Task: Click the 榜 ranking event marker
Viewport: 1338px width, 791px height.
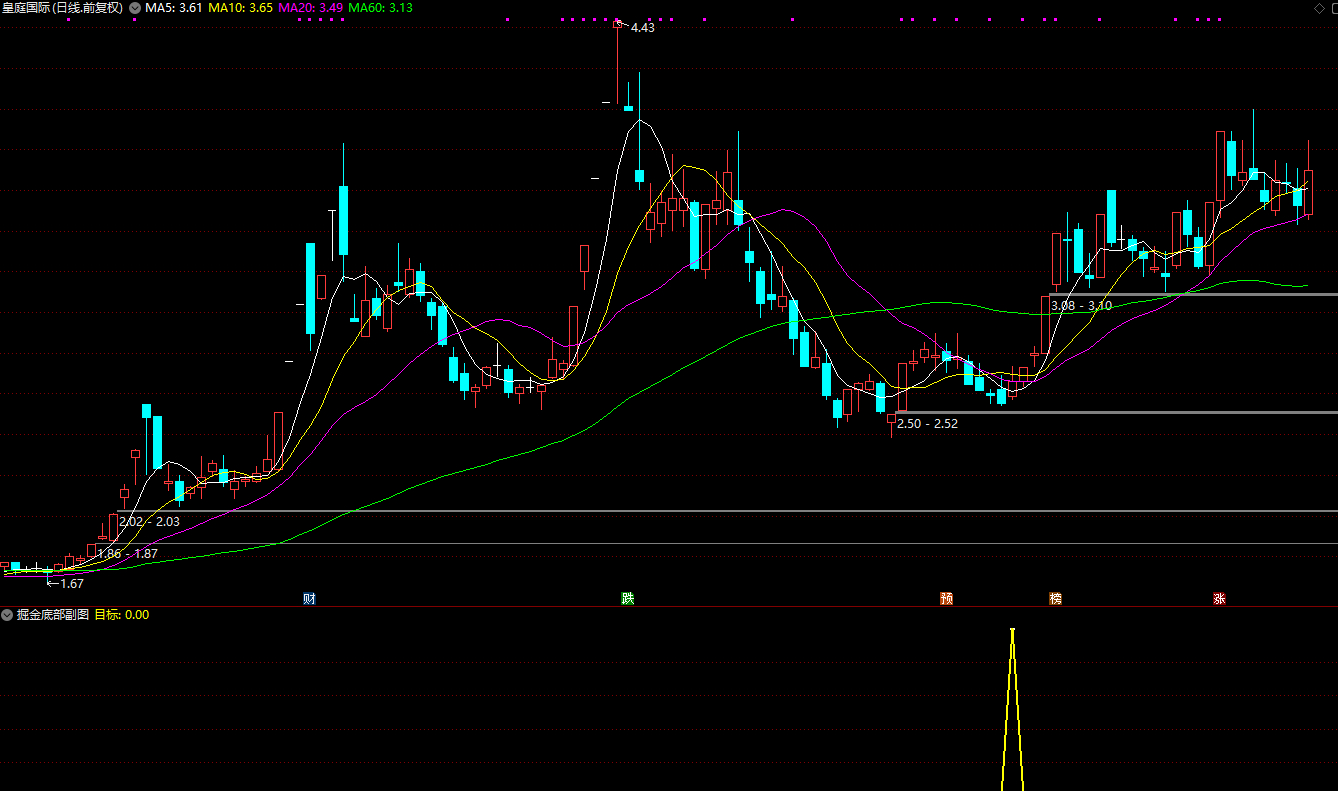Action: [1056, 599]
